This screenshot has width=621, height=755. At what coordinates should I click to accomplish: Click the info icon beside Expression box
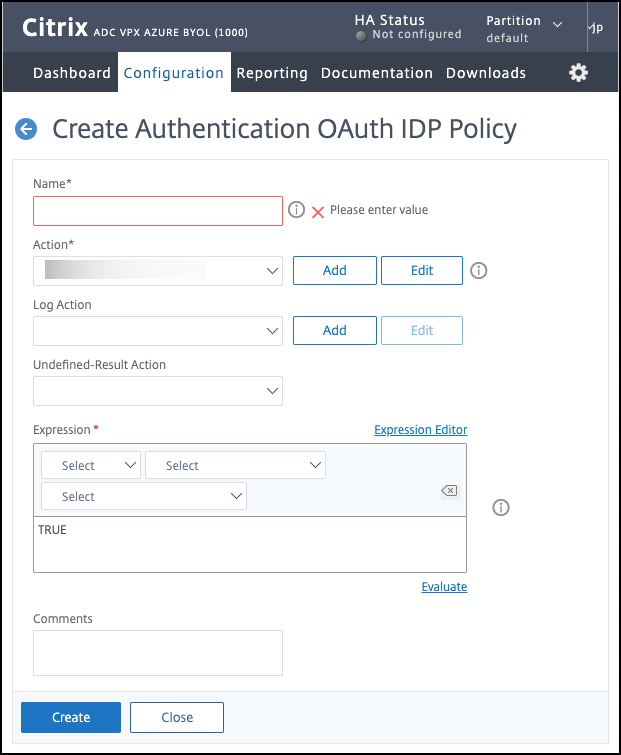pyautogui.click(x=501, y=508)
